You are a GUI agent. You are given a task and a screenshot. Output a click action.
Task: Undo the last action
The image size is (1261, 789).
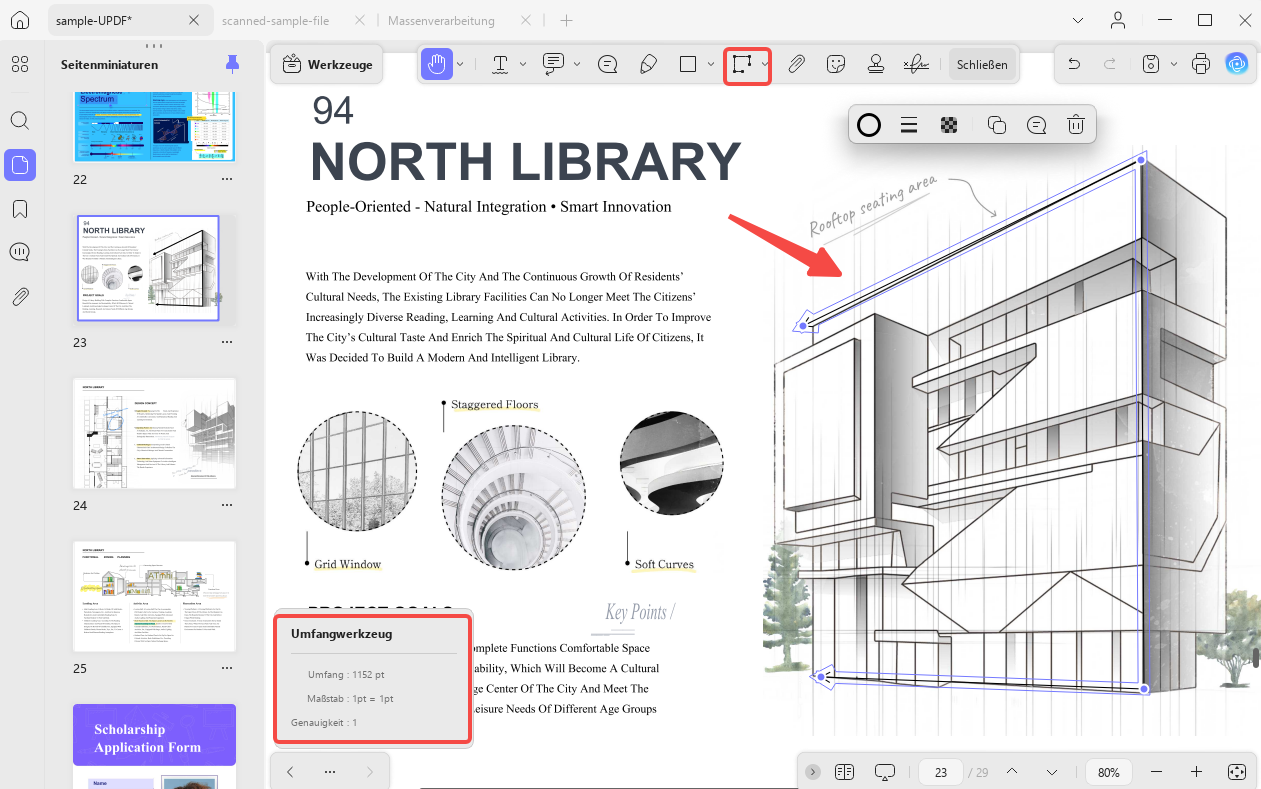coord(1074,64)
